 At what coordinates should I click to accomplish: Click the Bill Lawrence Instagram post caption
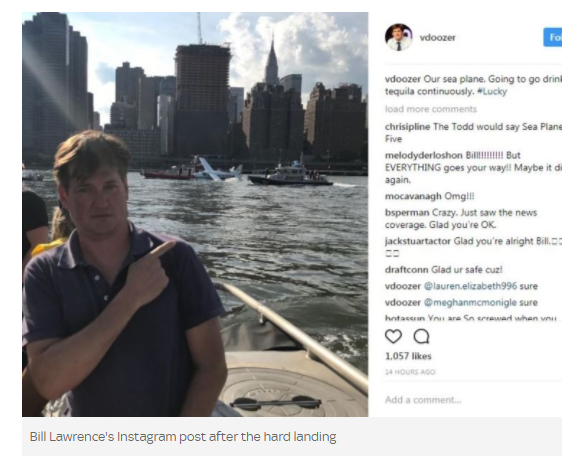coord(183,436)
